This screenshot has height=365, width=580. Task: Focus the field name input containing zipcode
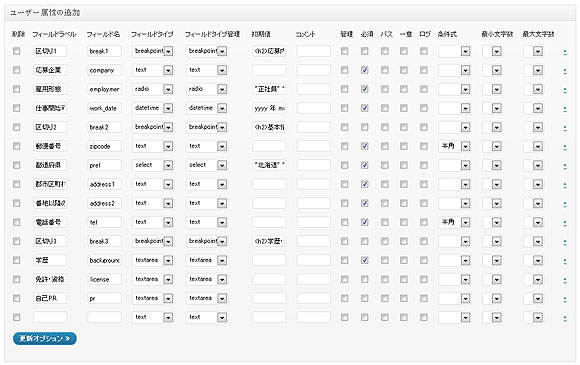[x=104, y=146]
